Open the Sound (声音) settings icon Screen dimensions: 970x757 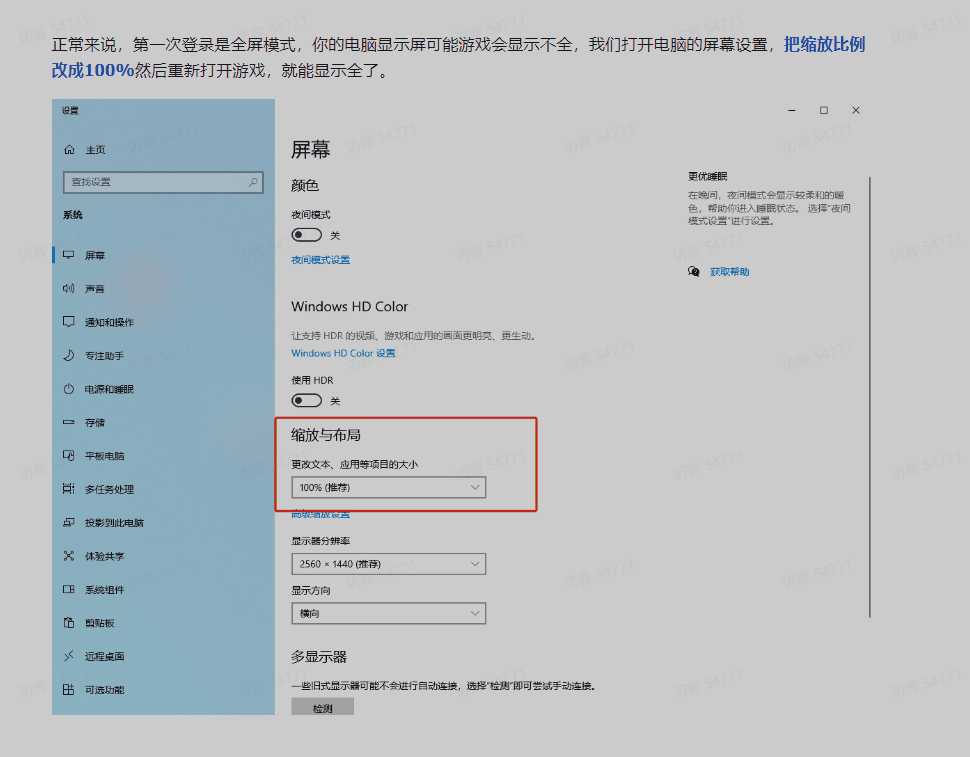click(x=69, y=289)
